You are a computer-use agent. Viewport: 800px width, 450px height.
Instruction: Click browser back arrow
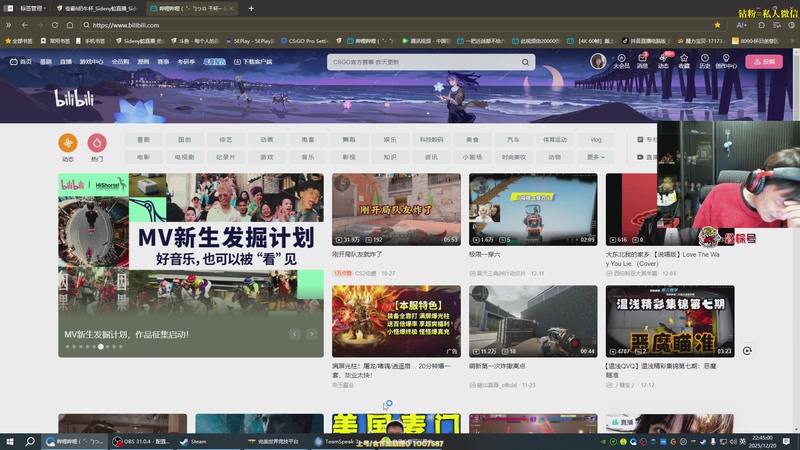click(24, 25)
